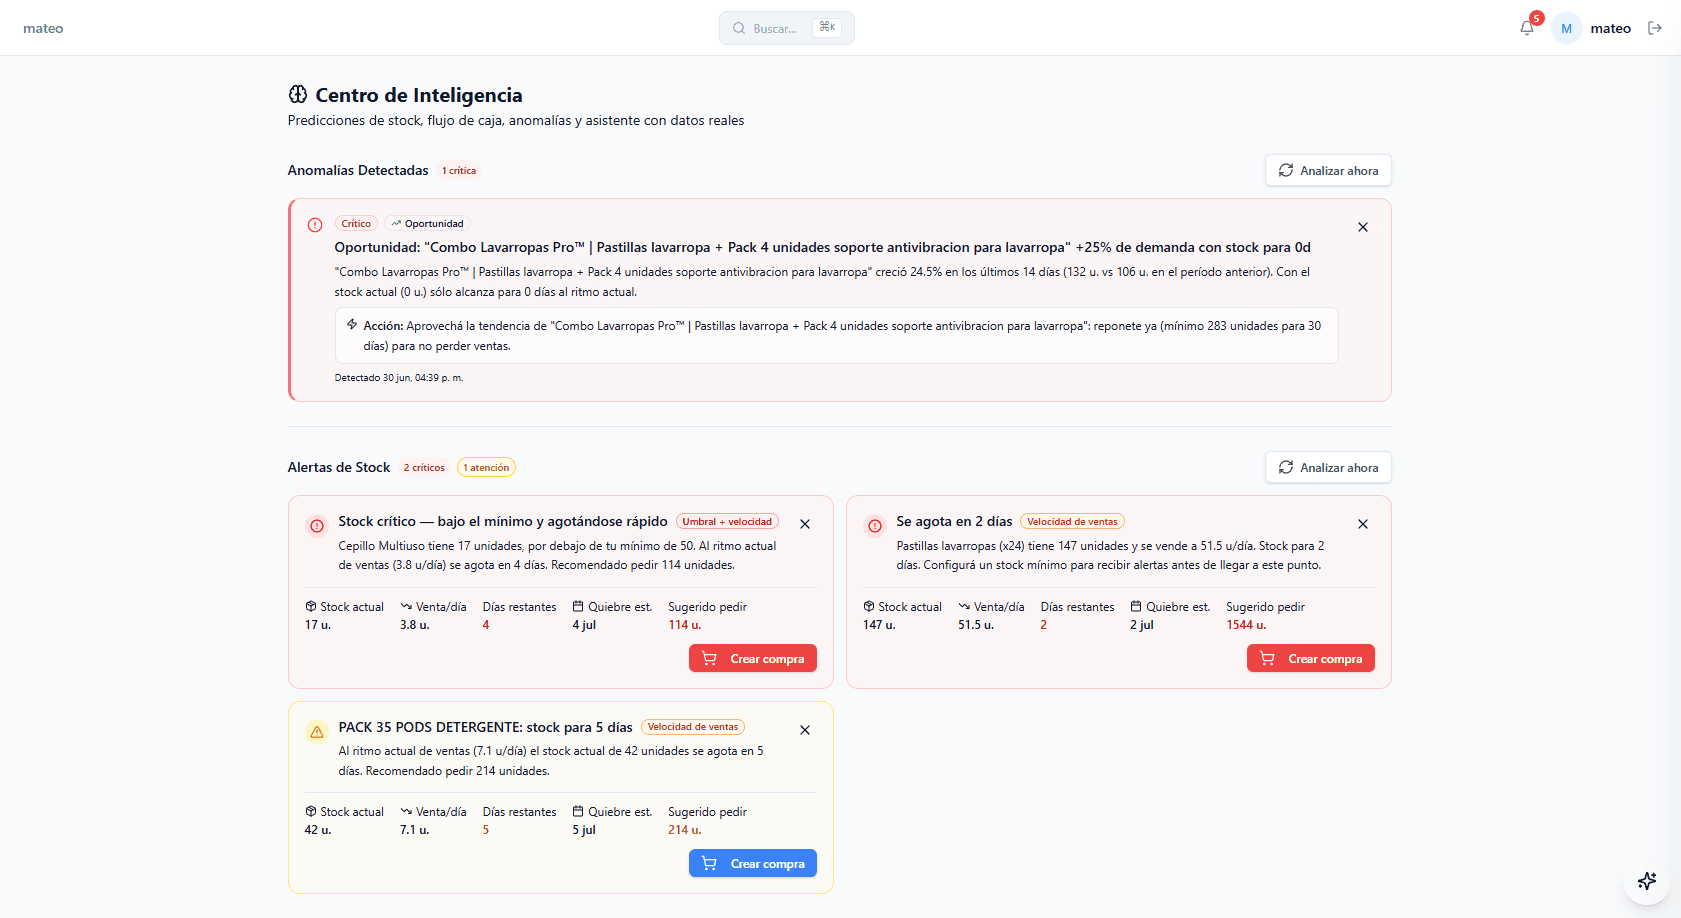The height and width of the screenshot is (918, 1681).
Task: Click Stock actual box icon in Cepillo card
Action: [311, 606]
